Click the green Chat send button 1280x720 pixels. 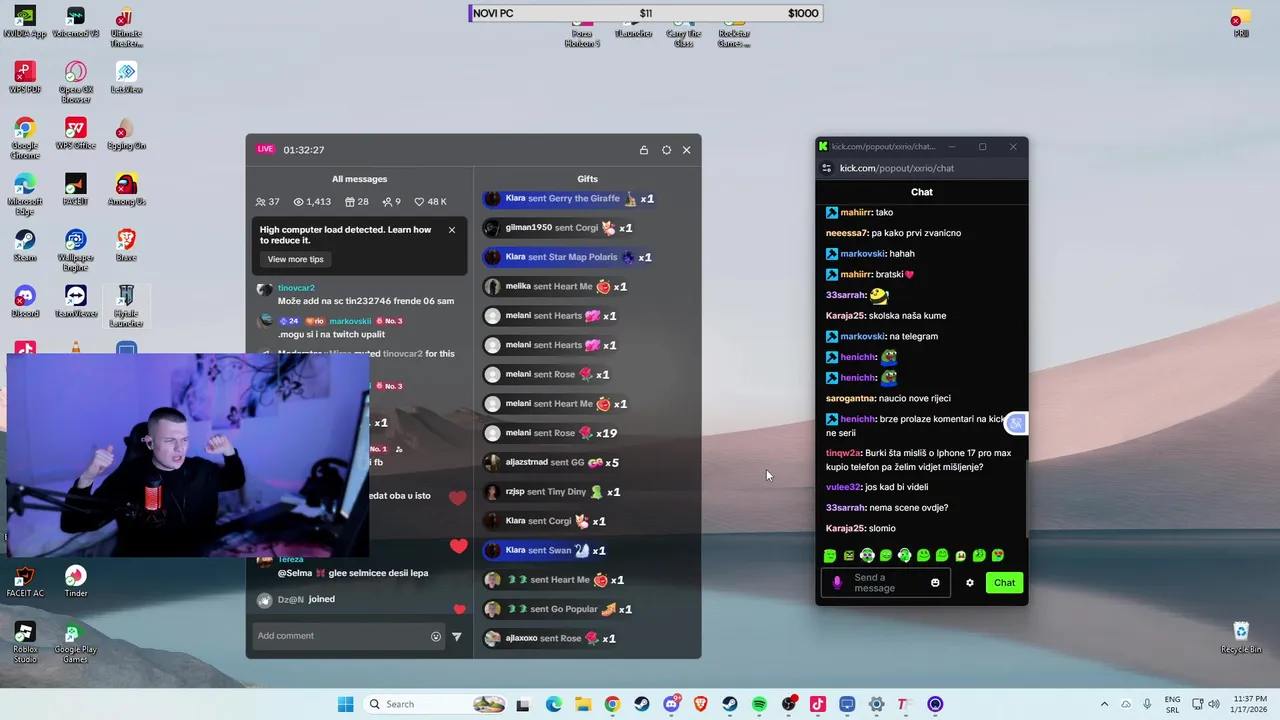point(1004,583)
